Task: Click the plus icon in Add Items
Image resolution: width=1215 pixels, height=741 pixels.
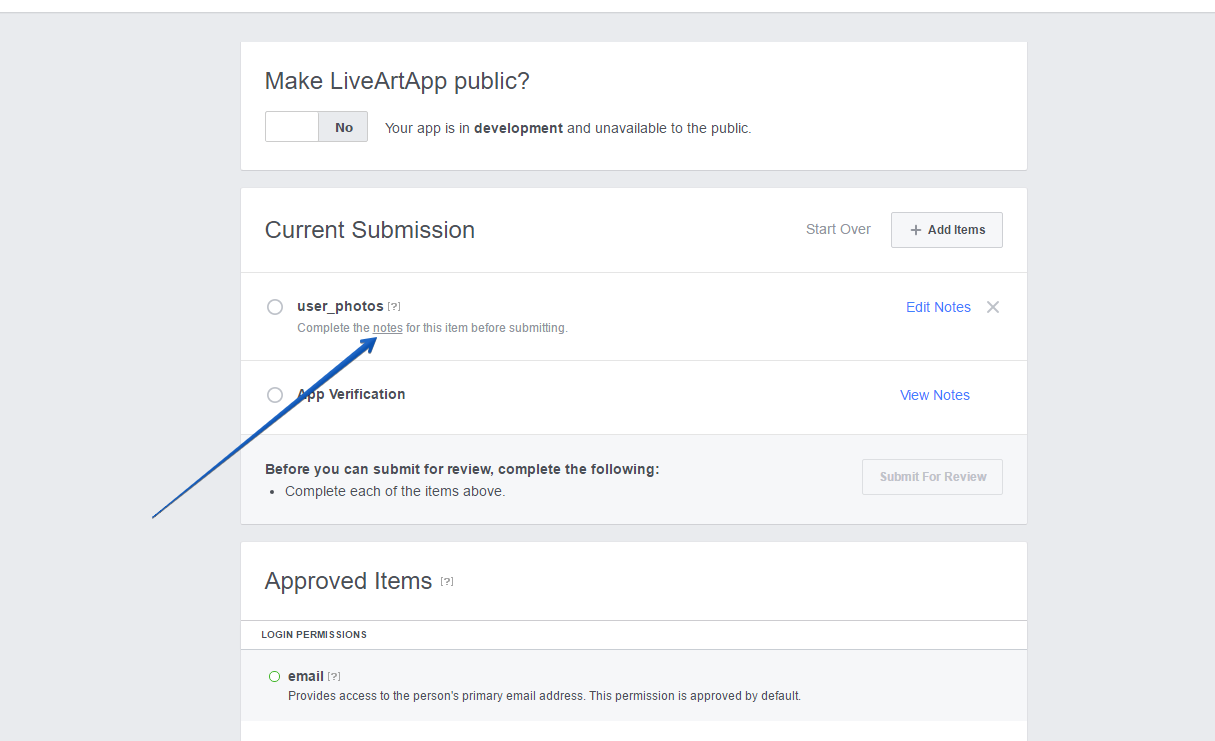Action: [916, 230]
